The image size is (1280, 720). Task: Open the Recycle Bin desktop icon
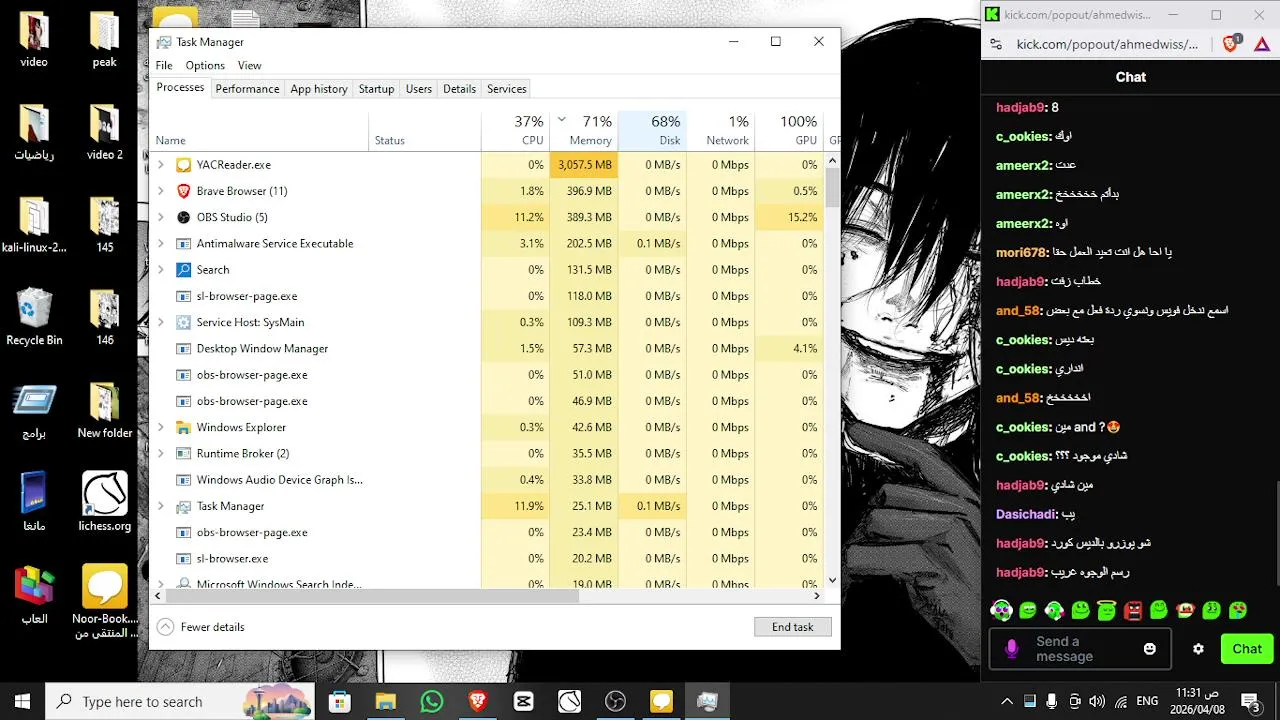point(34,317)
